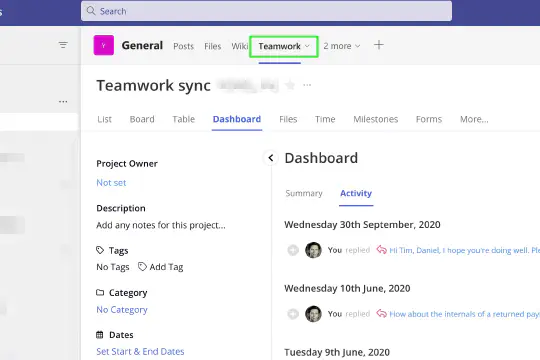Click the Wednesday 30th September, 2020 heading

point(362,225)
